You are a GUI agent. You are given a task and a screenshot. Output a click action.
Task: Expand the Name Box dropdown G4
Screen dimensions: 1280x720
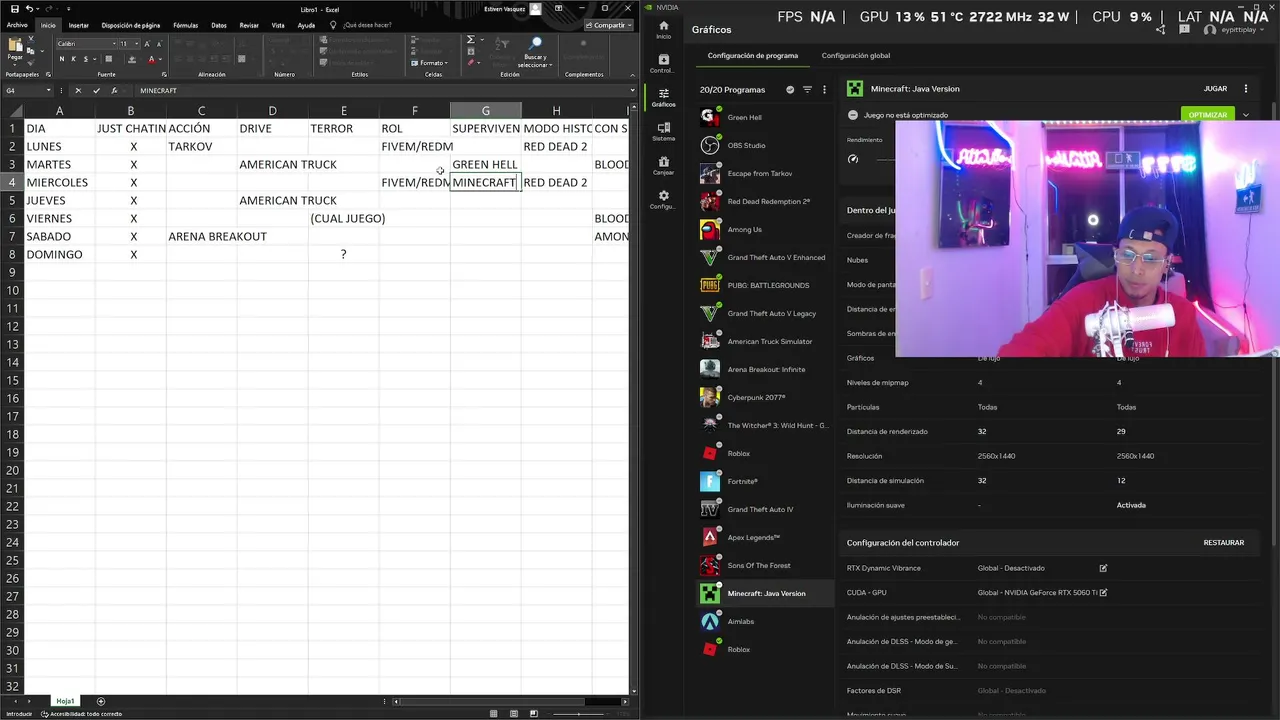pos(48,90)
